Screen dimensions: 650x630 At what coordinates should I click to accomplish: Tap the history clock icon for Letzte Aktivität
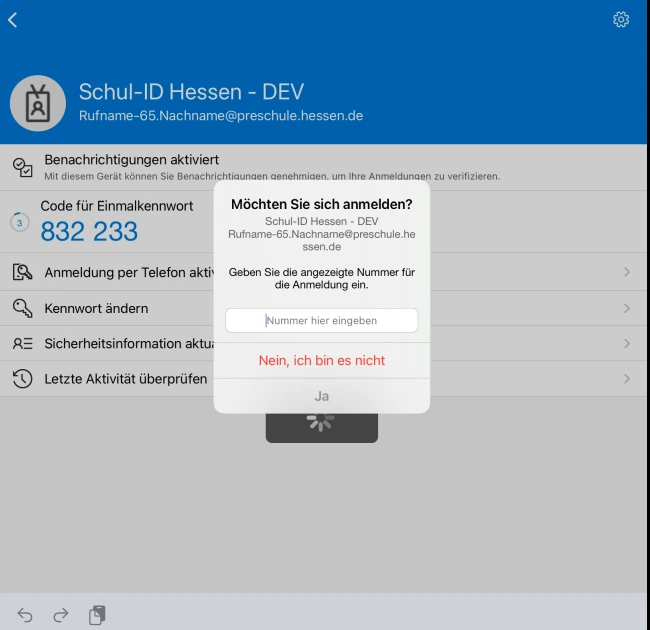(22, 378)
